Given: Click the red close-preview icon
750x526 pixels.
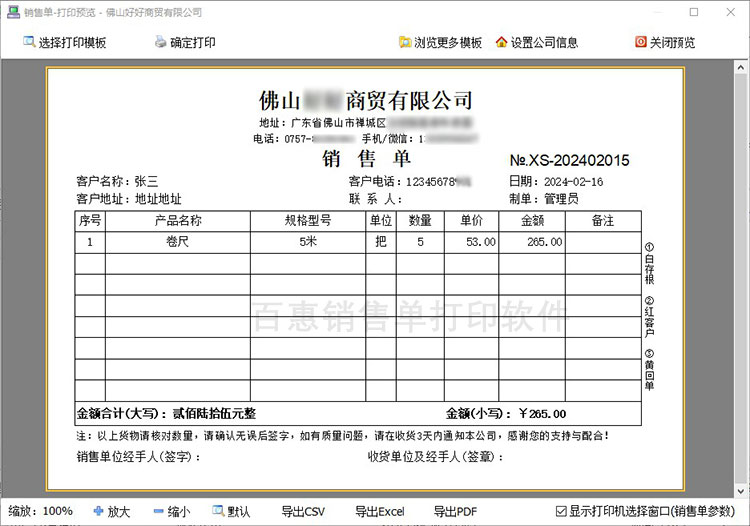Looking at the screenshot, I should click(x=640, y=42).
